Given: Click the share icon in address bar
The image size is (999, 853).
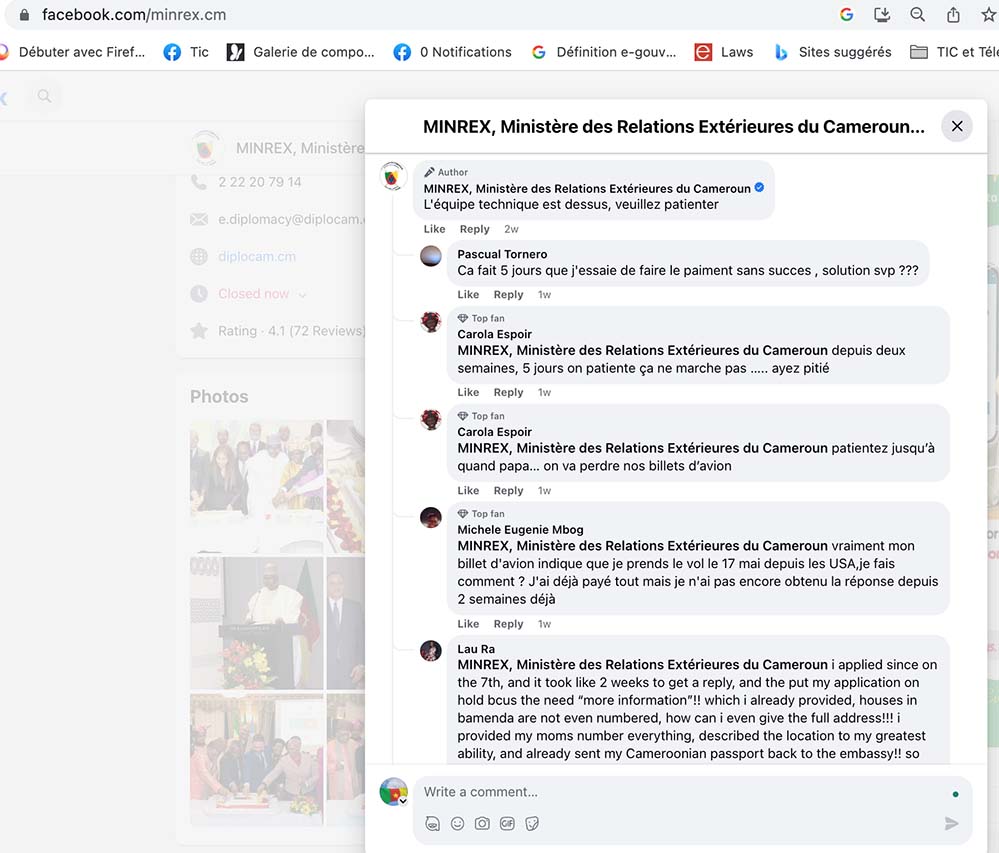Looking at the screenshot, I should pos(953,15).
